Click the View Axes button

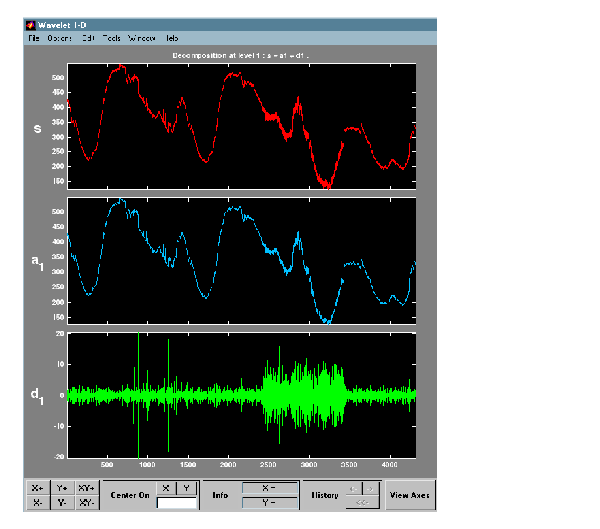pyautogui.click(x=410, y=495)
